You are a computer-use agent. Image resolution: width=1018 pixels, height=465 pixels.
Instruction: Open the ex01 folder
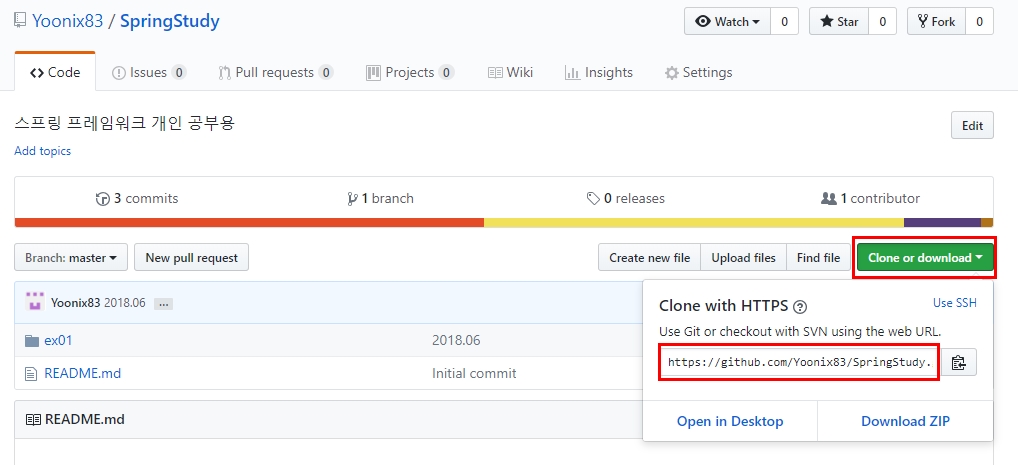point(58,340)
